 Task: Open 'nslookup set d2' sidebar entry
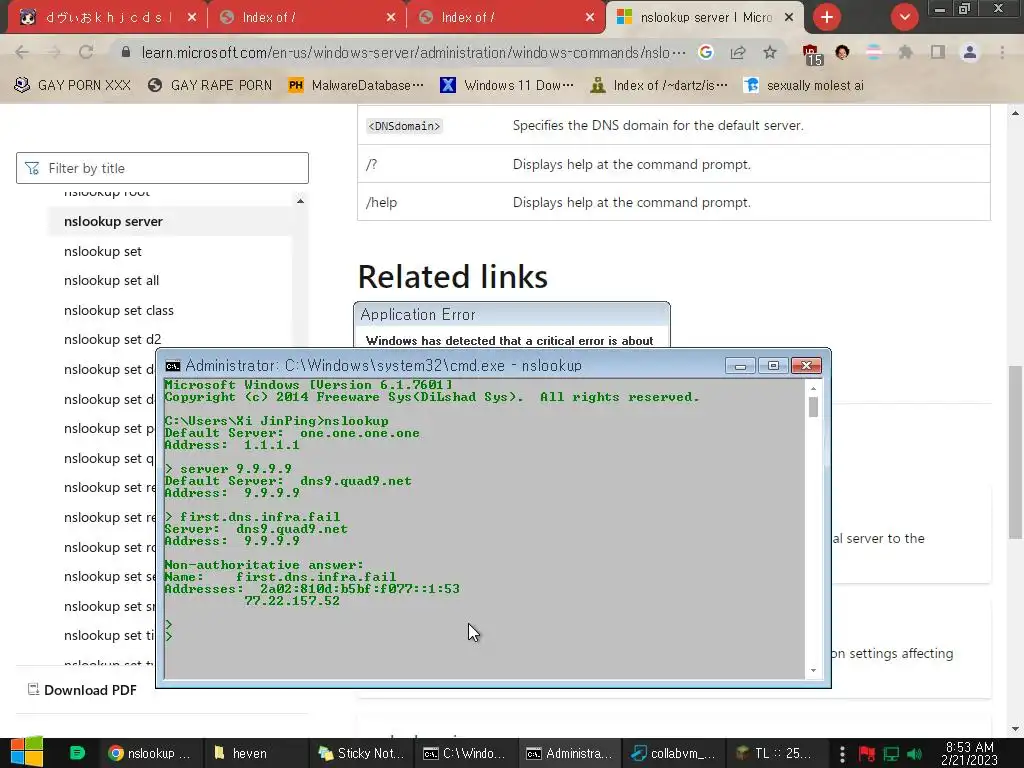112,340
